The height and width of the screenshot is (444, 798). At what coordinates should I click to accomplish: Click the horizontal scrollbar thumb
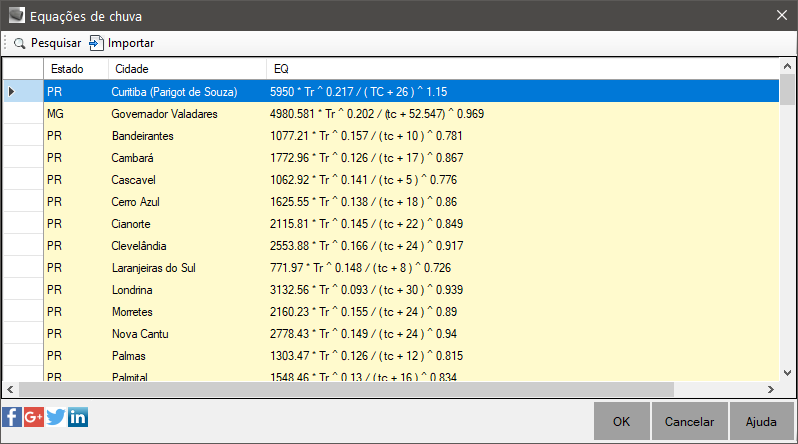tap(346, 390)
